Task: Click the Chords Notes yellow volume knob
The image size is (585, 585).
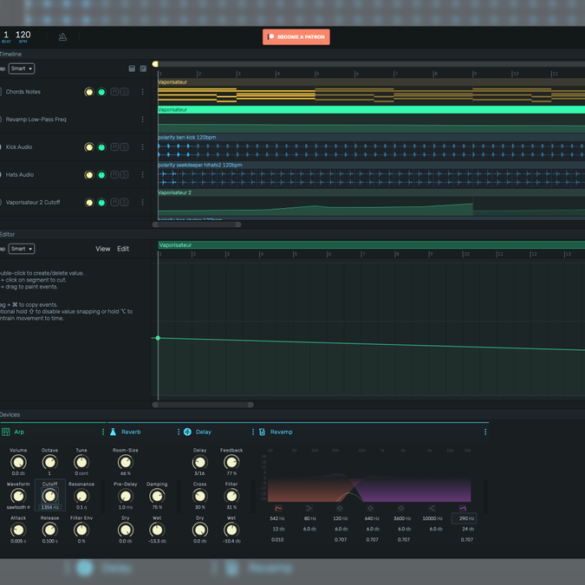Action: [89, 92]
